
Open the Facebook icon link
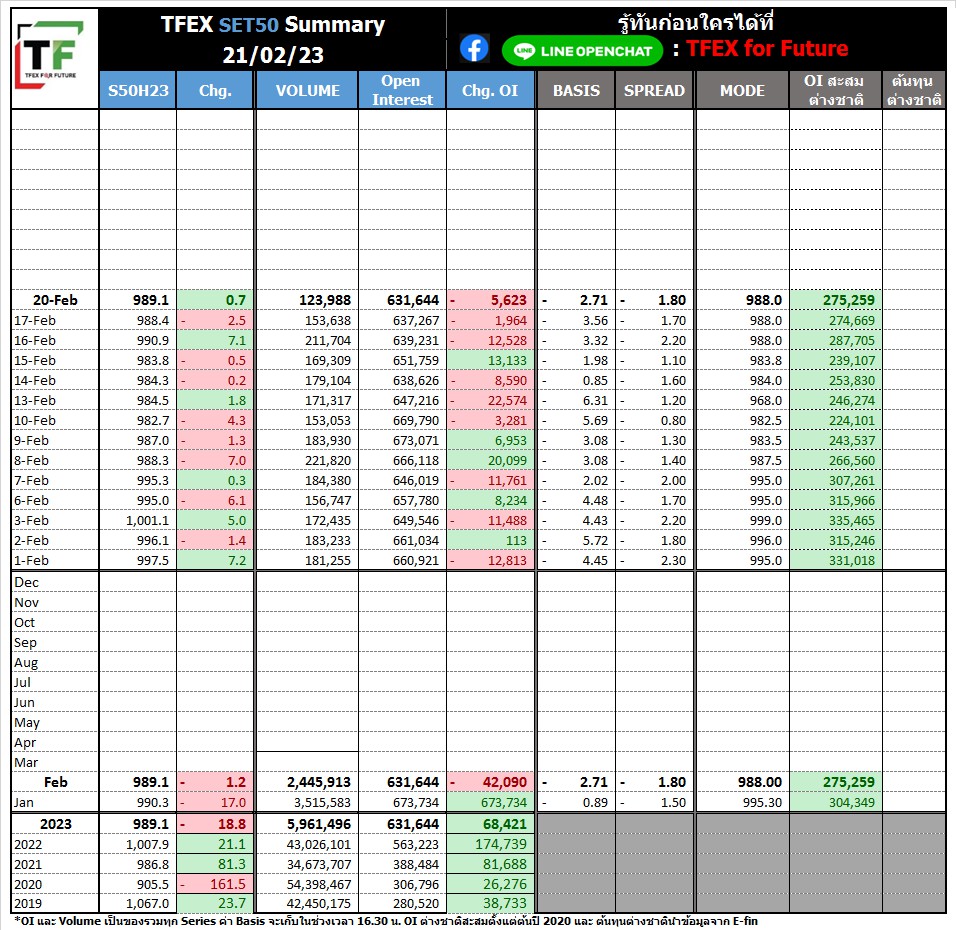click(474, 49)
